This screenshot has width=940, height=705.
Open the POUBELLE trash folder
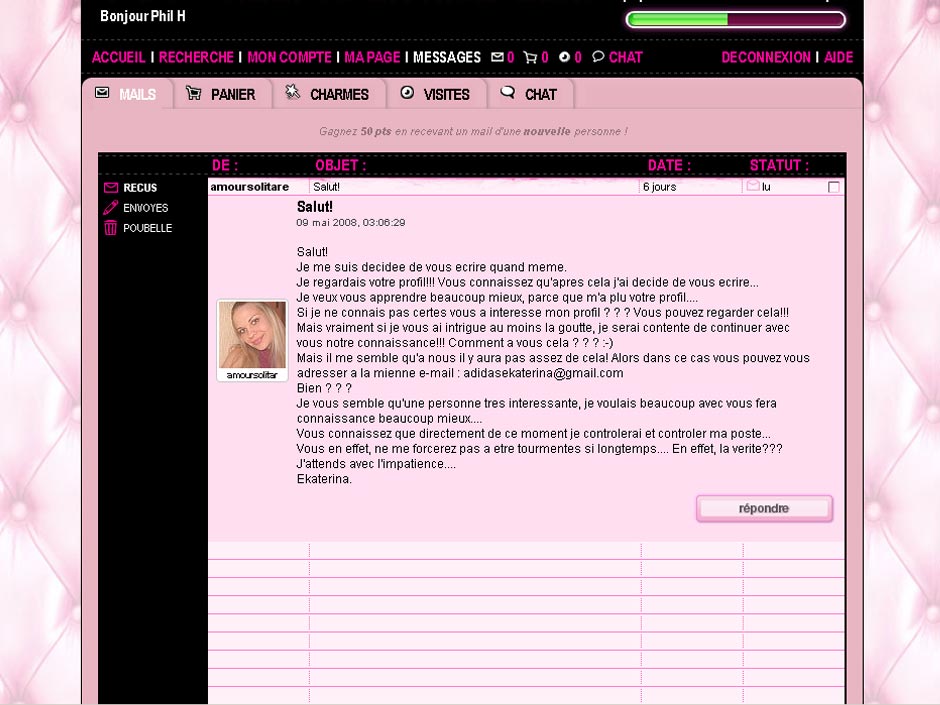tap(147, 228)
